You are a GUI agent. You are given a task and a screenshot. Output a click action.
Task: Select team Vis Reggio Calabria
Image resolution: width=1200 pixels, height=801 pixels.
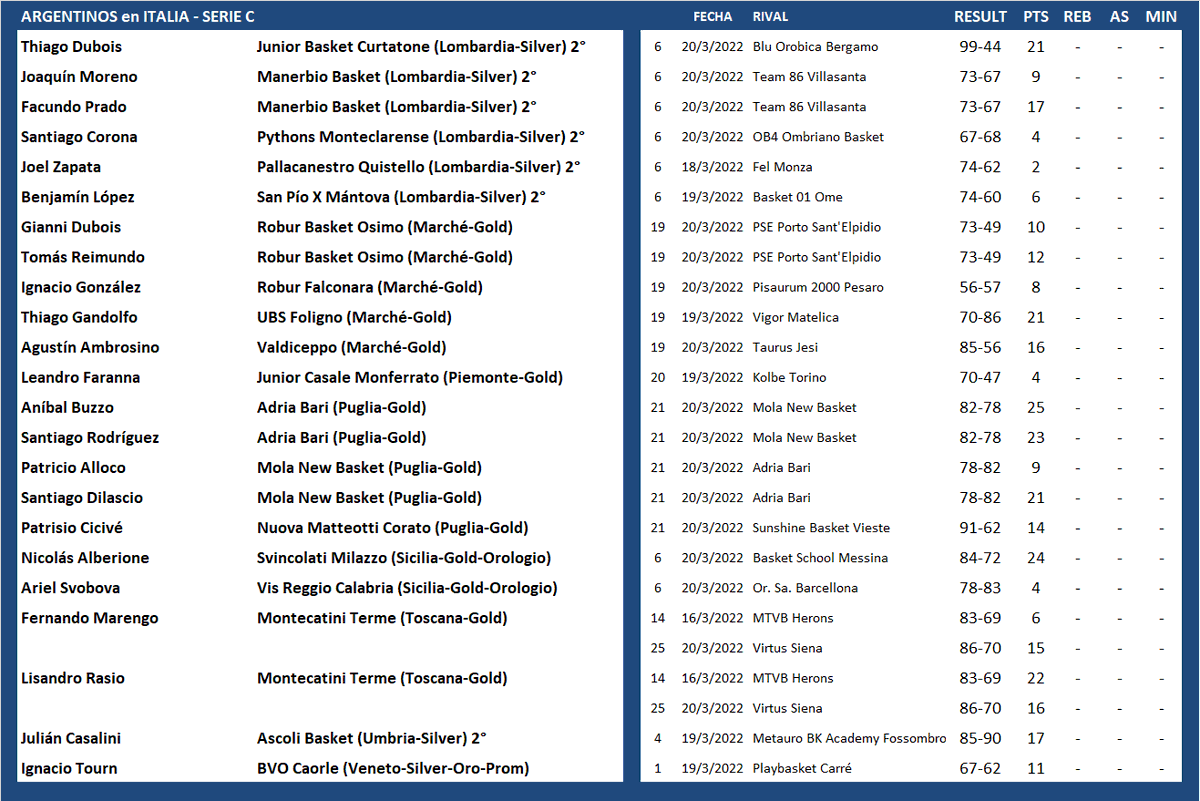(x=407, y=587)
